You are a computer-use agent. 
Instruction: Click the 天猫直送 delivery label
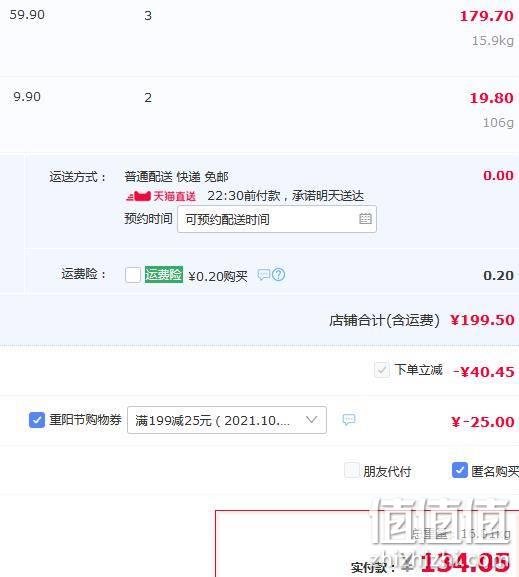click(x=174, y=196)
